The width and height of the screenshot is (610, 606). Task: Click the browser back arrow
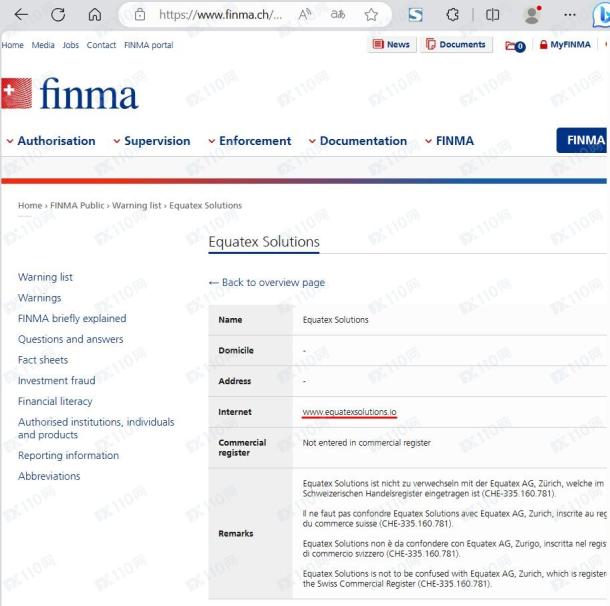click(x=21, y=15)
